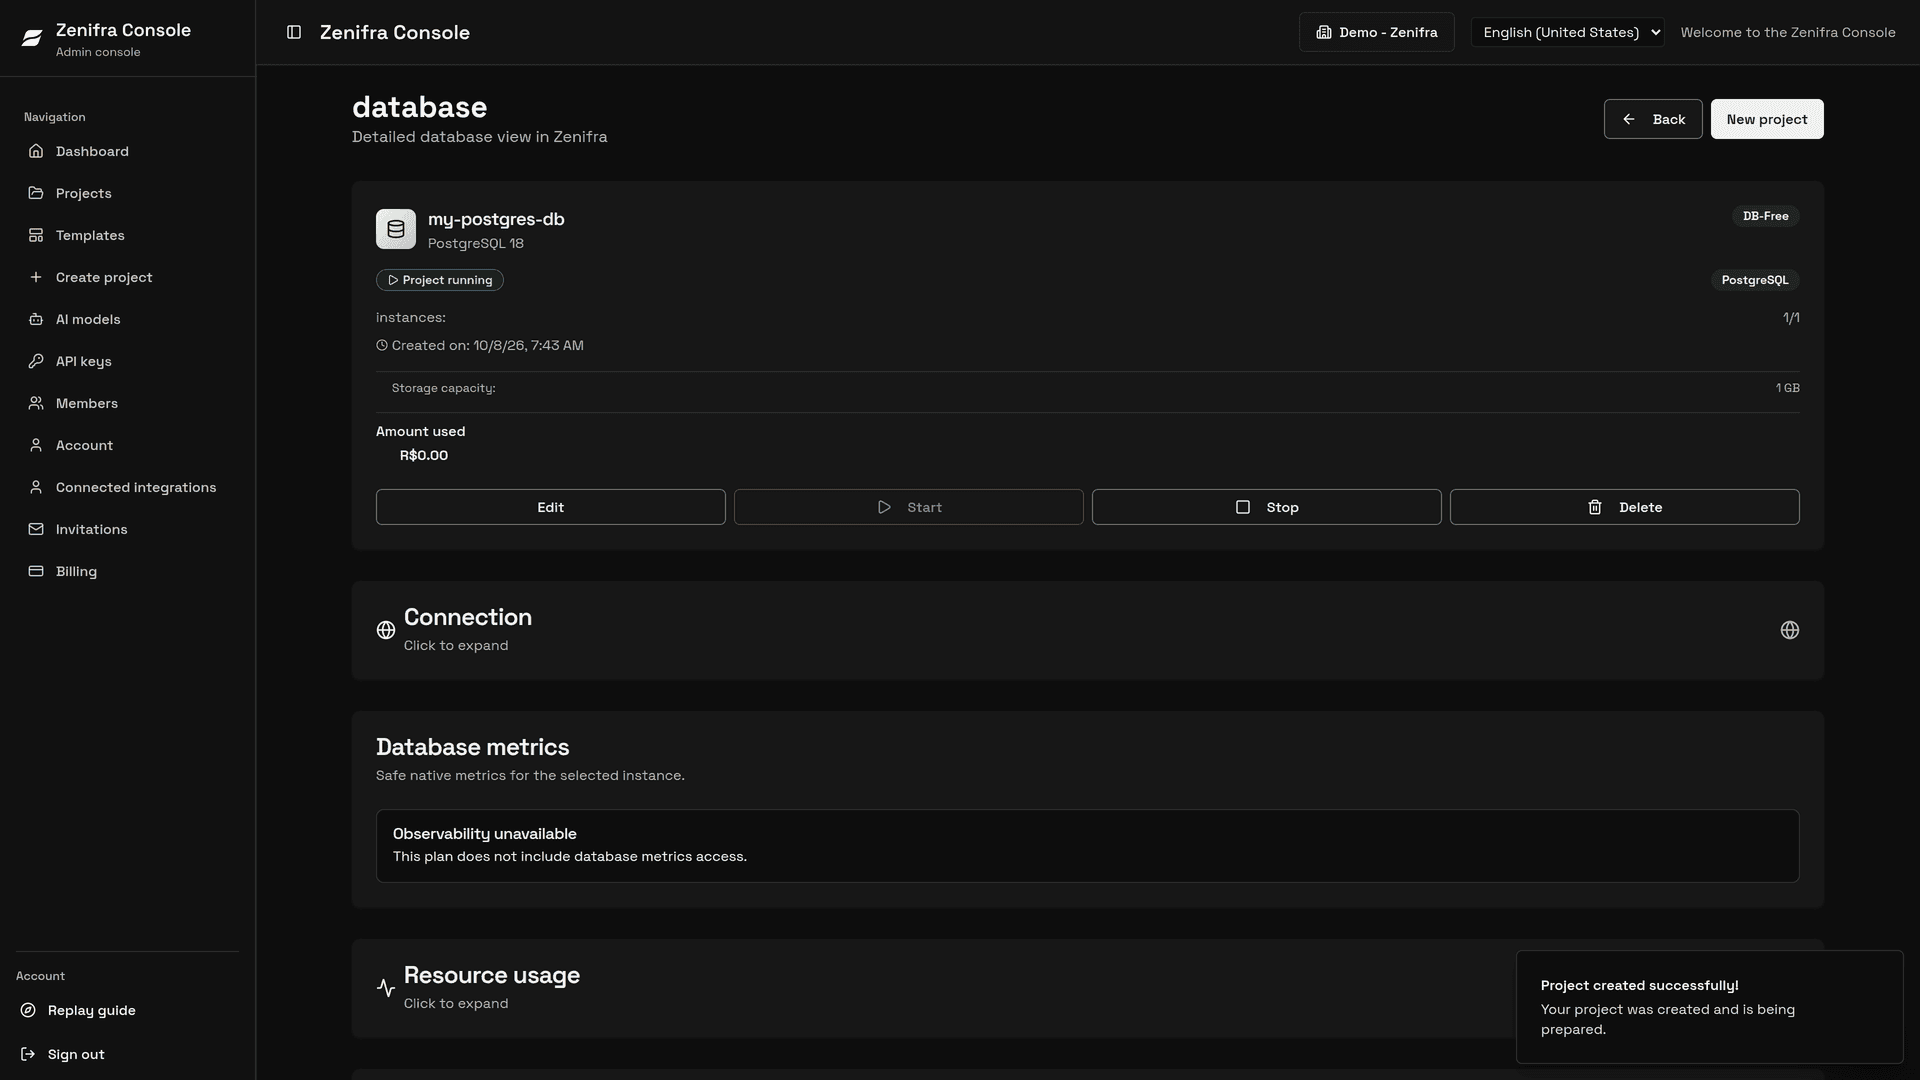
Task: Click the Resource usage activity icon
Action: [x=386, y=988]
